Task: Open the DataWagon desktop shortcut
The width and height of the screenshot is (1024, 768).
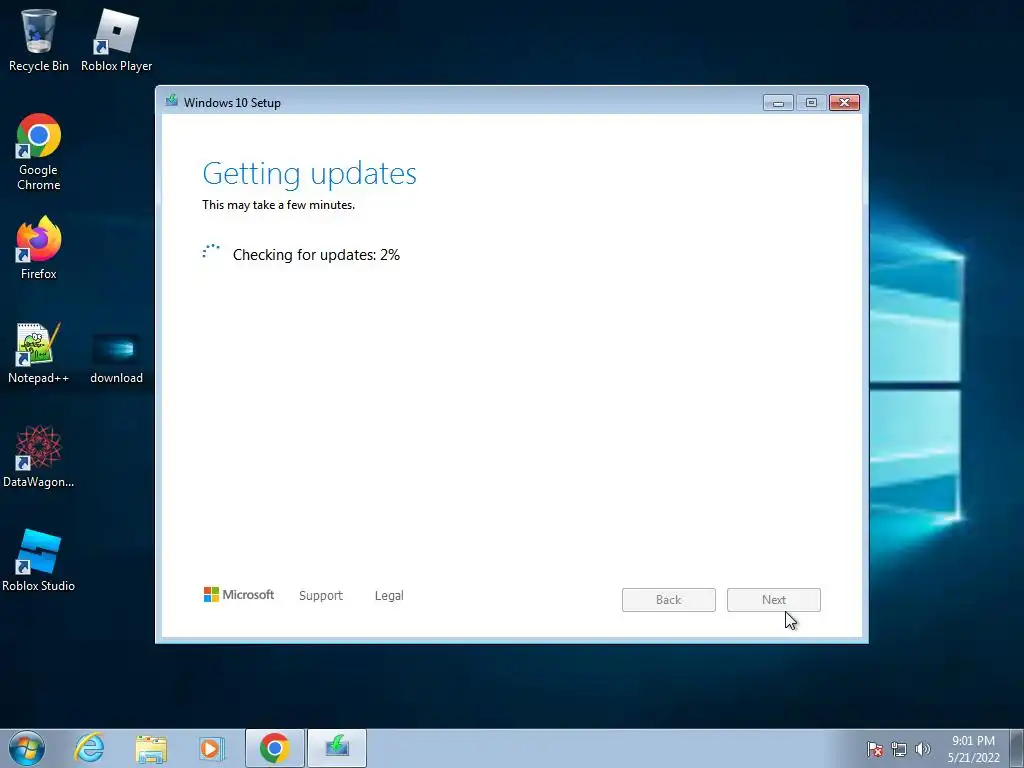Action: [x=39, y=456]
